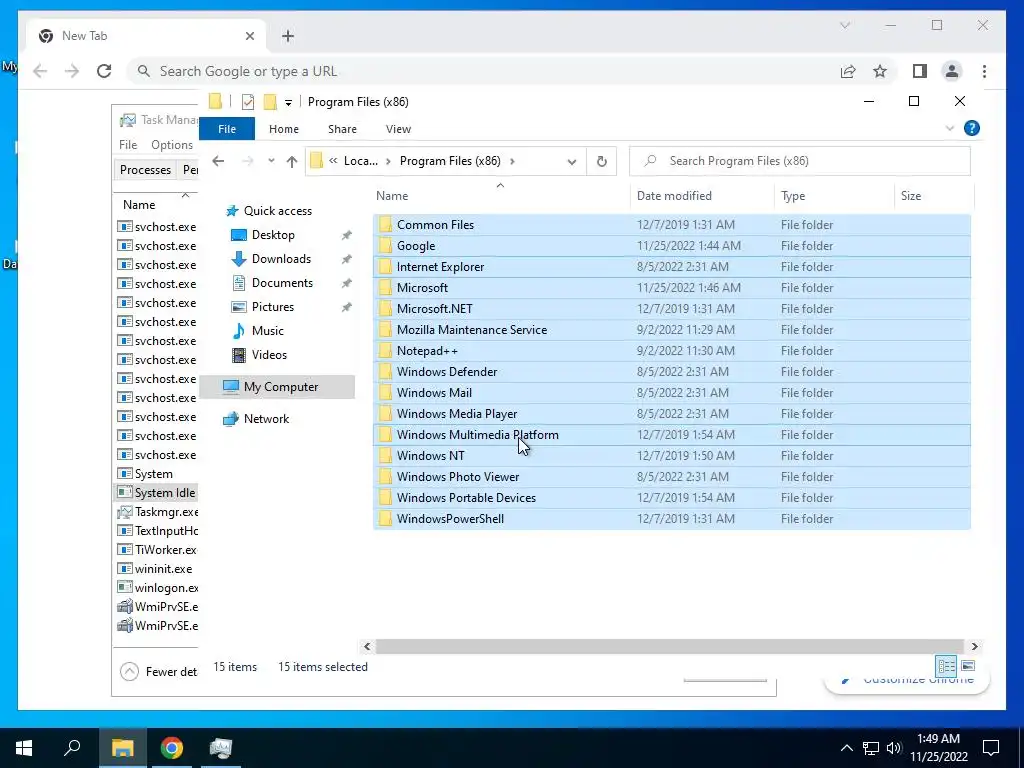
Task: Click the blue Explorer Help icon
Action: 972,128
